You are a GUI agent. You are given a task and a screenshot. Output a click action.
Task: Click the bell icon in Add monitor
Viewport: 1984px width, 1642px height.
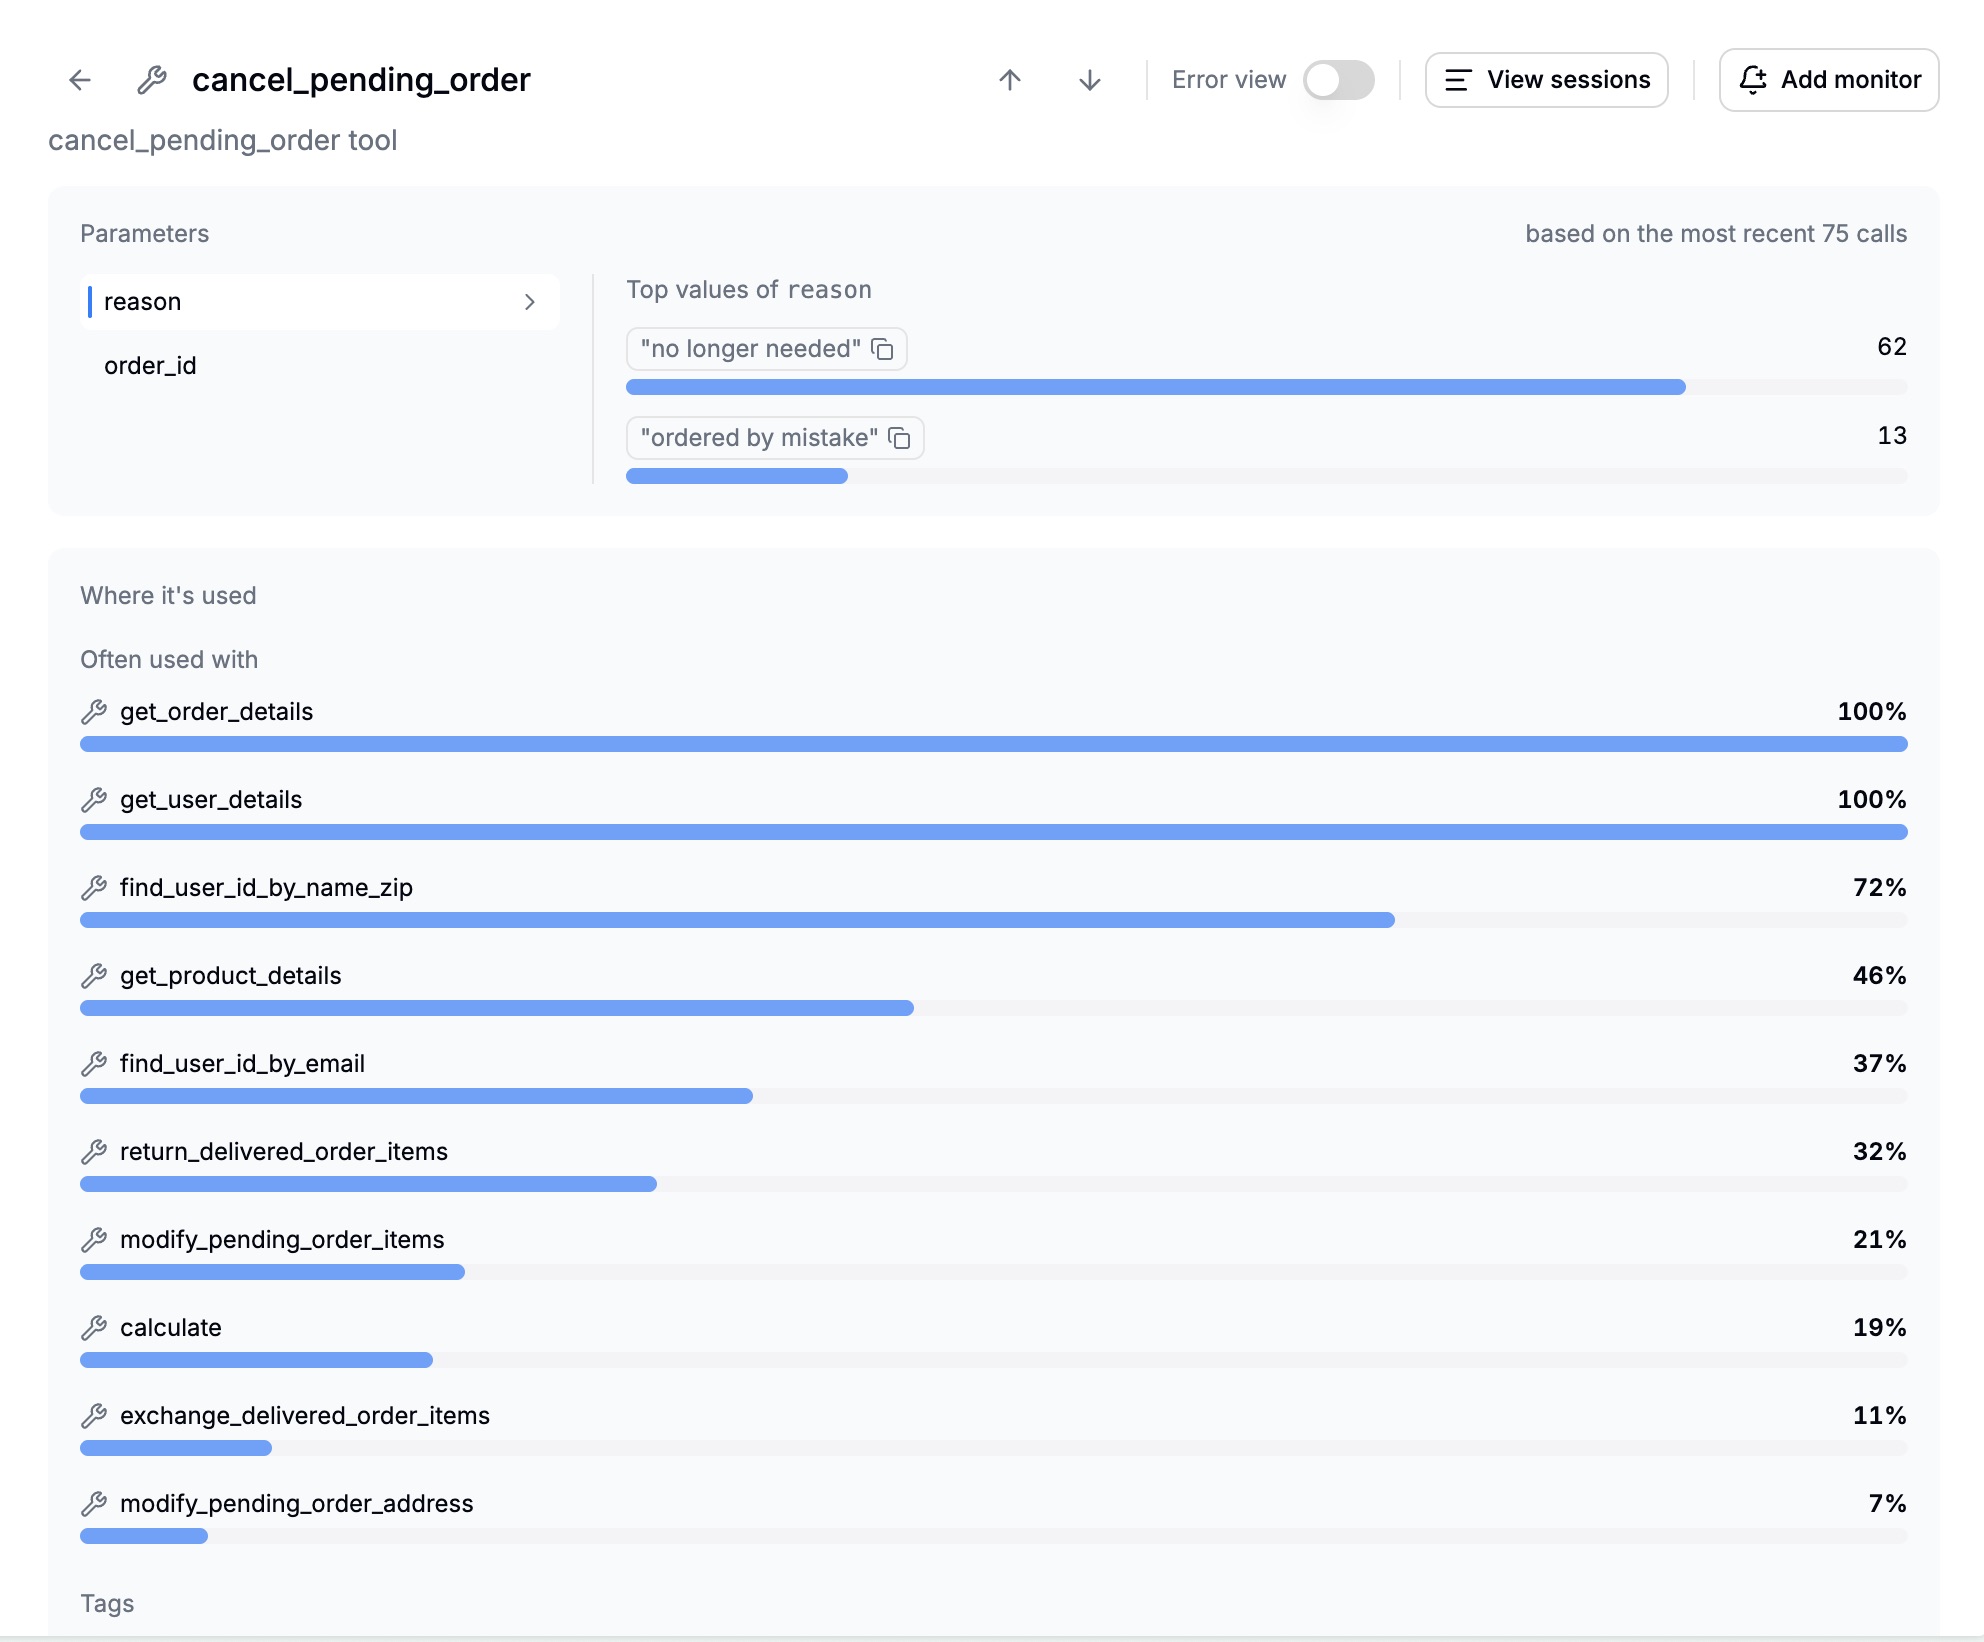pyautogui.click(x=1753, y=80)
